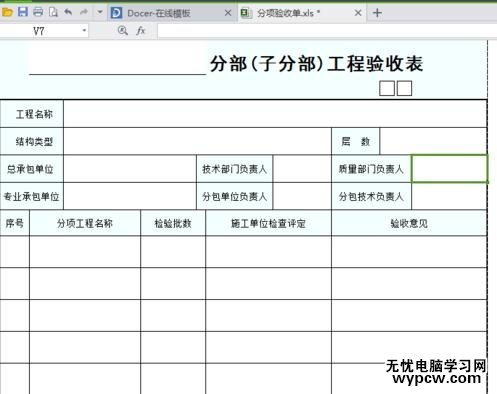Click the formula bar input area
Image resolution: width=497 pixels, height=394 pixels.
(327, 31)
